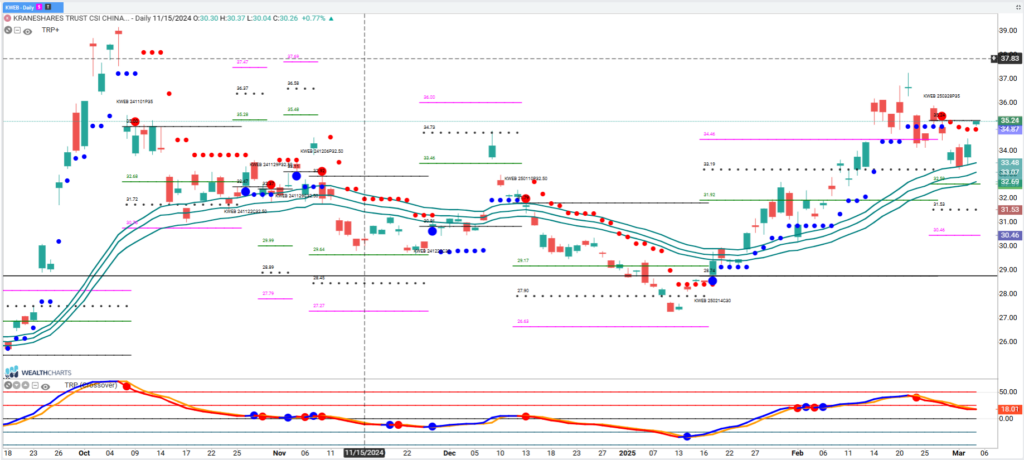Collapse the TRP+ indicator legend
Screen dimensions: 1024x460
[18, 30]
